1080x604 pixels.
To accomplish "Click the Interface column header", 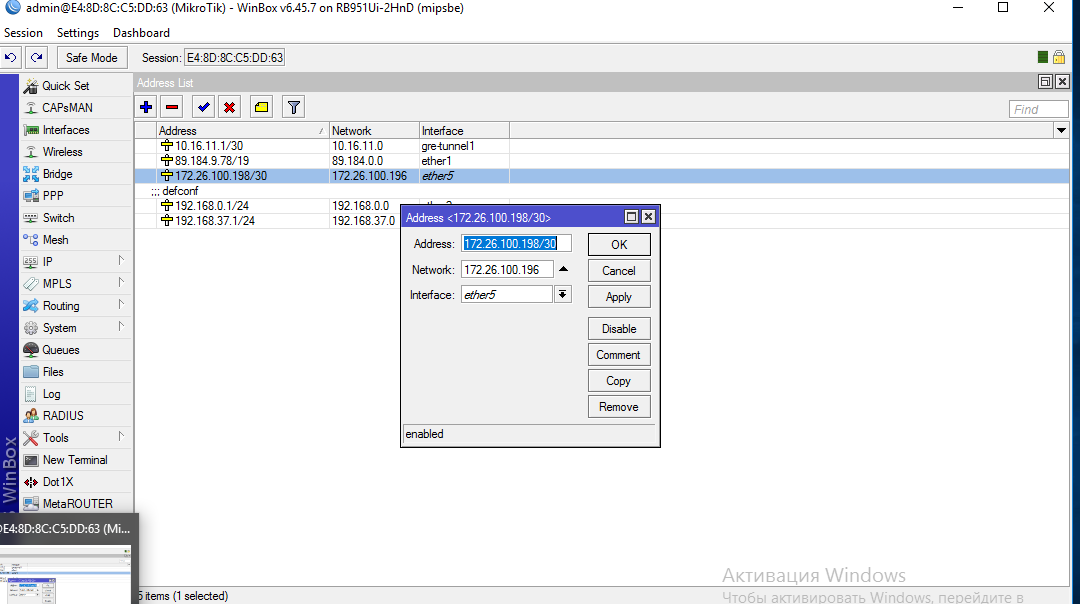I will click(x=464, y=131).
